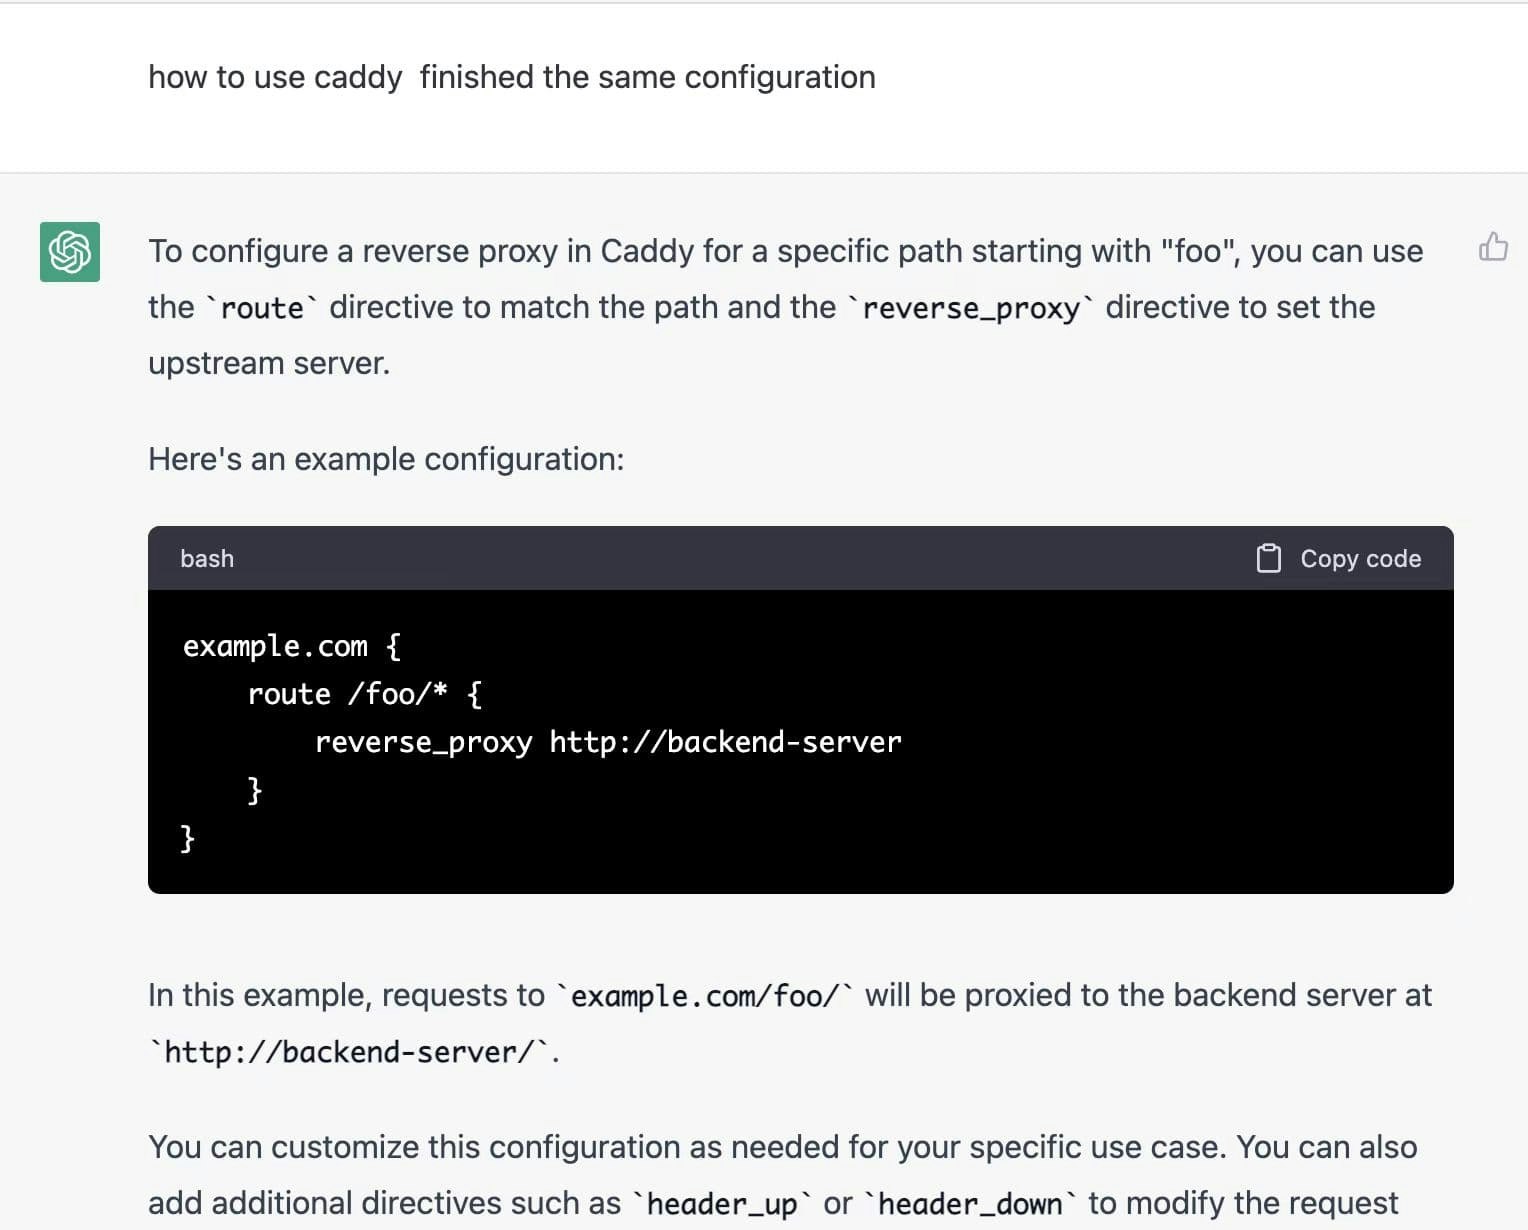The width and height of the screenshot is (1528, 1230).
Task: Click the thumbs up feedback icon
Action: click(x=1493, y=246)
